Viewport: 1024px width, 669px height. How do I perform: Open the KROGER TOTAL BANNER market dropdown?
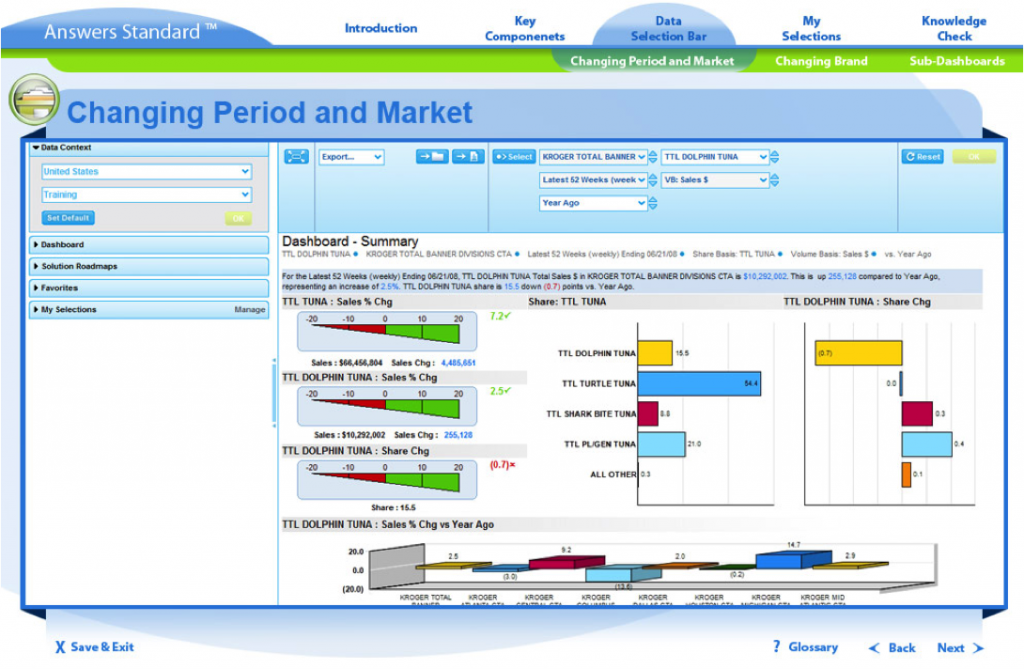click(593, 157)
